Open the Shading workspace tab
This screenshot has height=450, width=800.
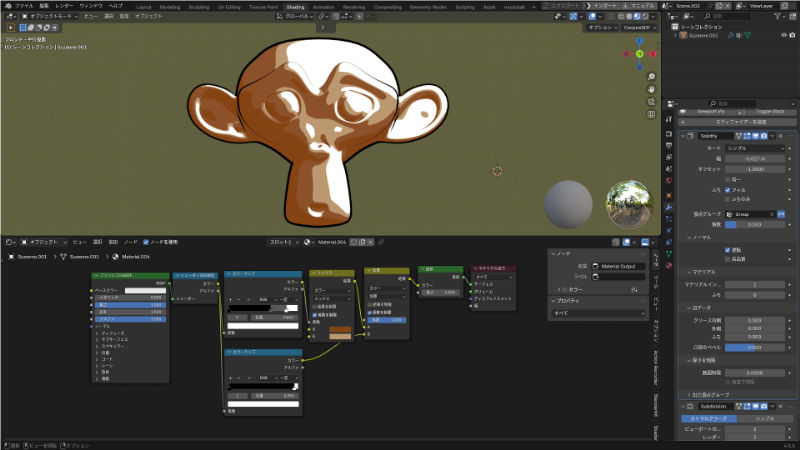(295, 6)
